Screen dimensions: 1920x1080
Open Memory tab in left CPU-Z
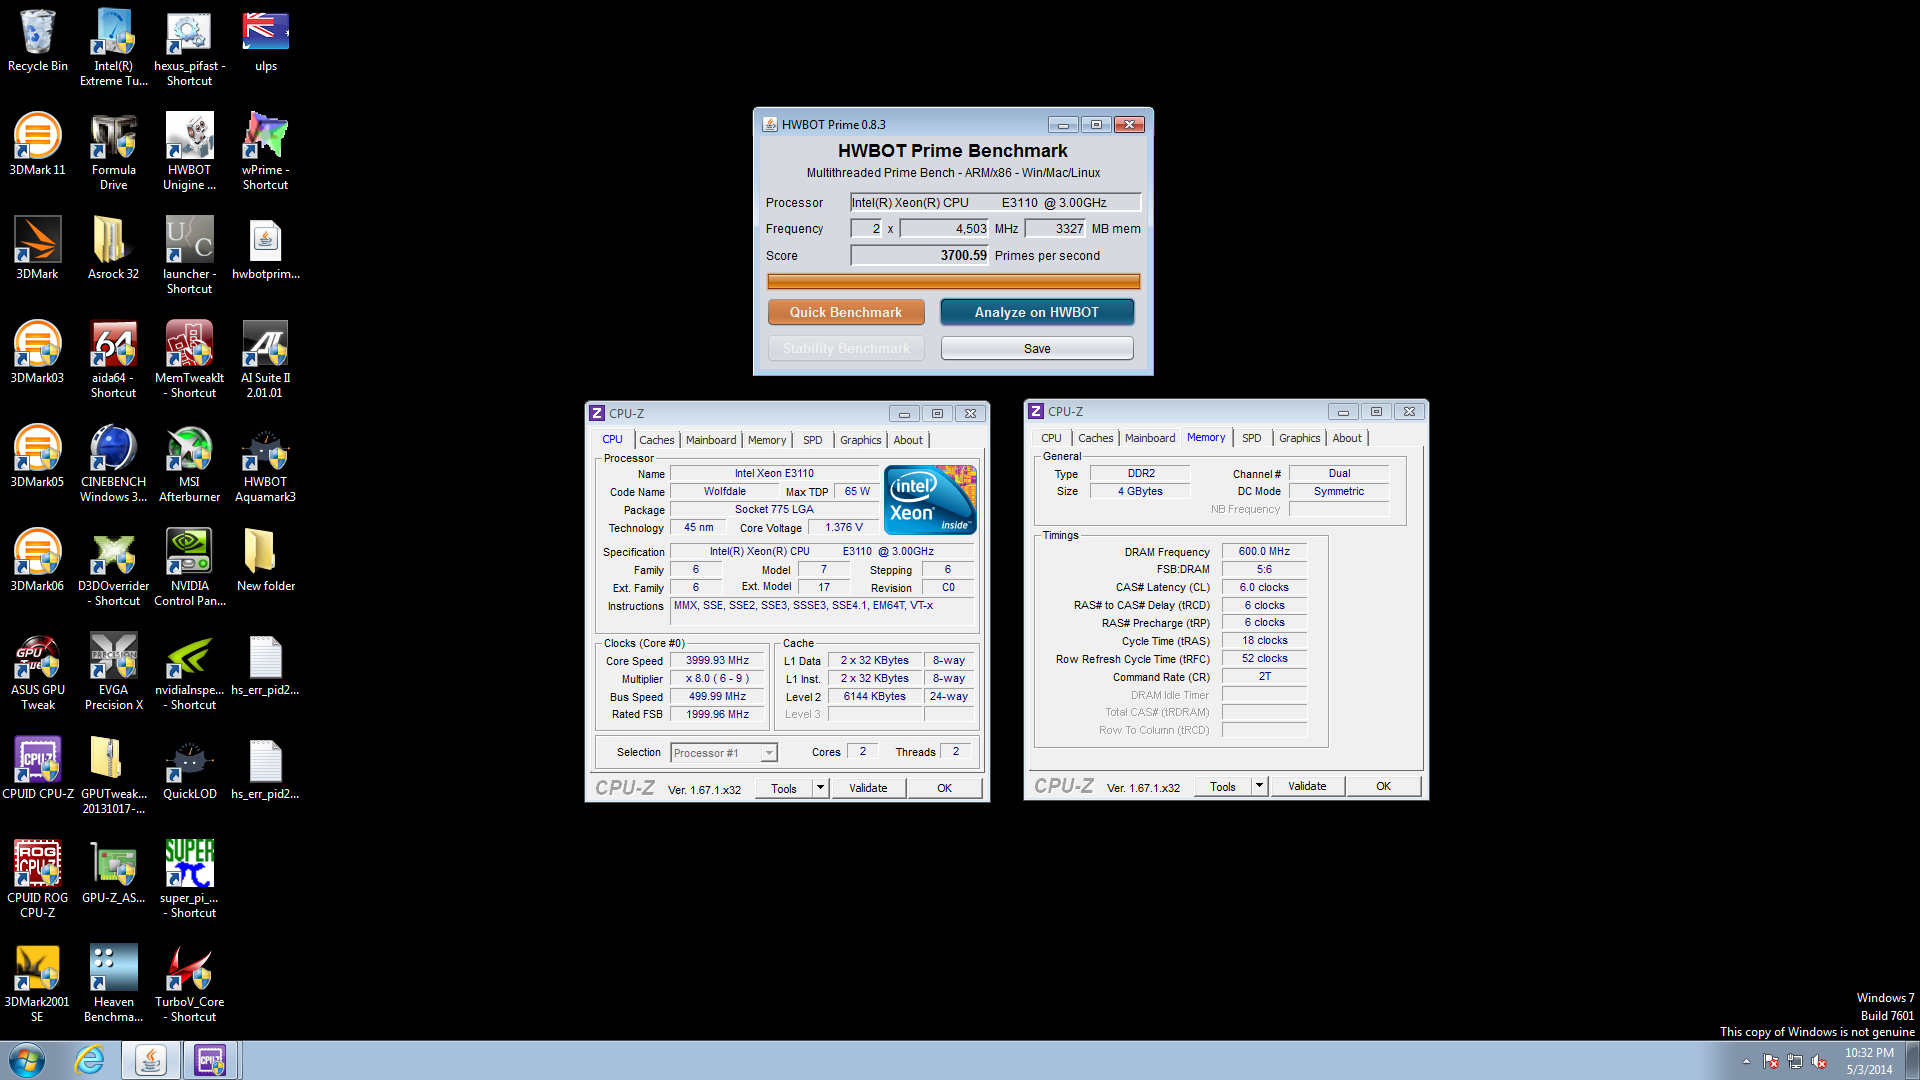pyautogui.click(x=767, y=440)
